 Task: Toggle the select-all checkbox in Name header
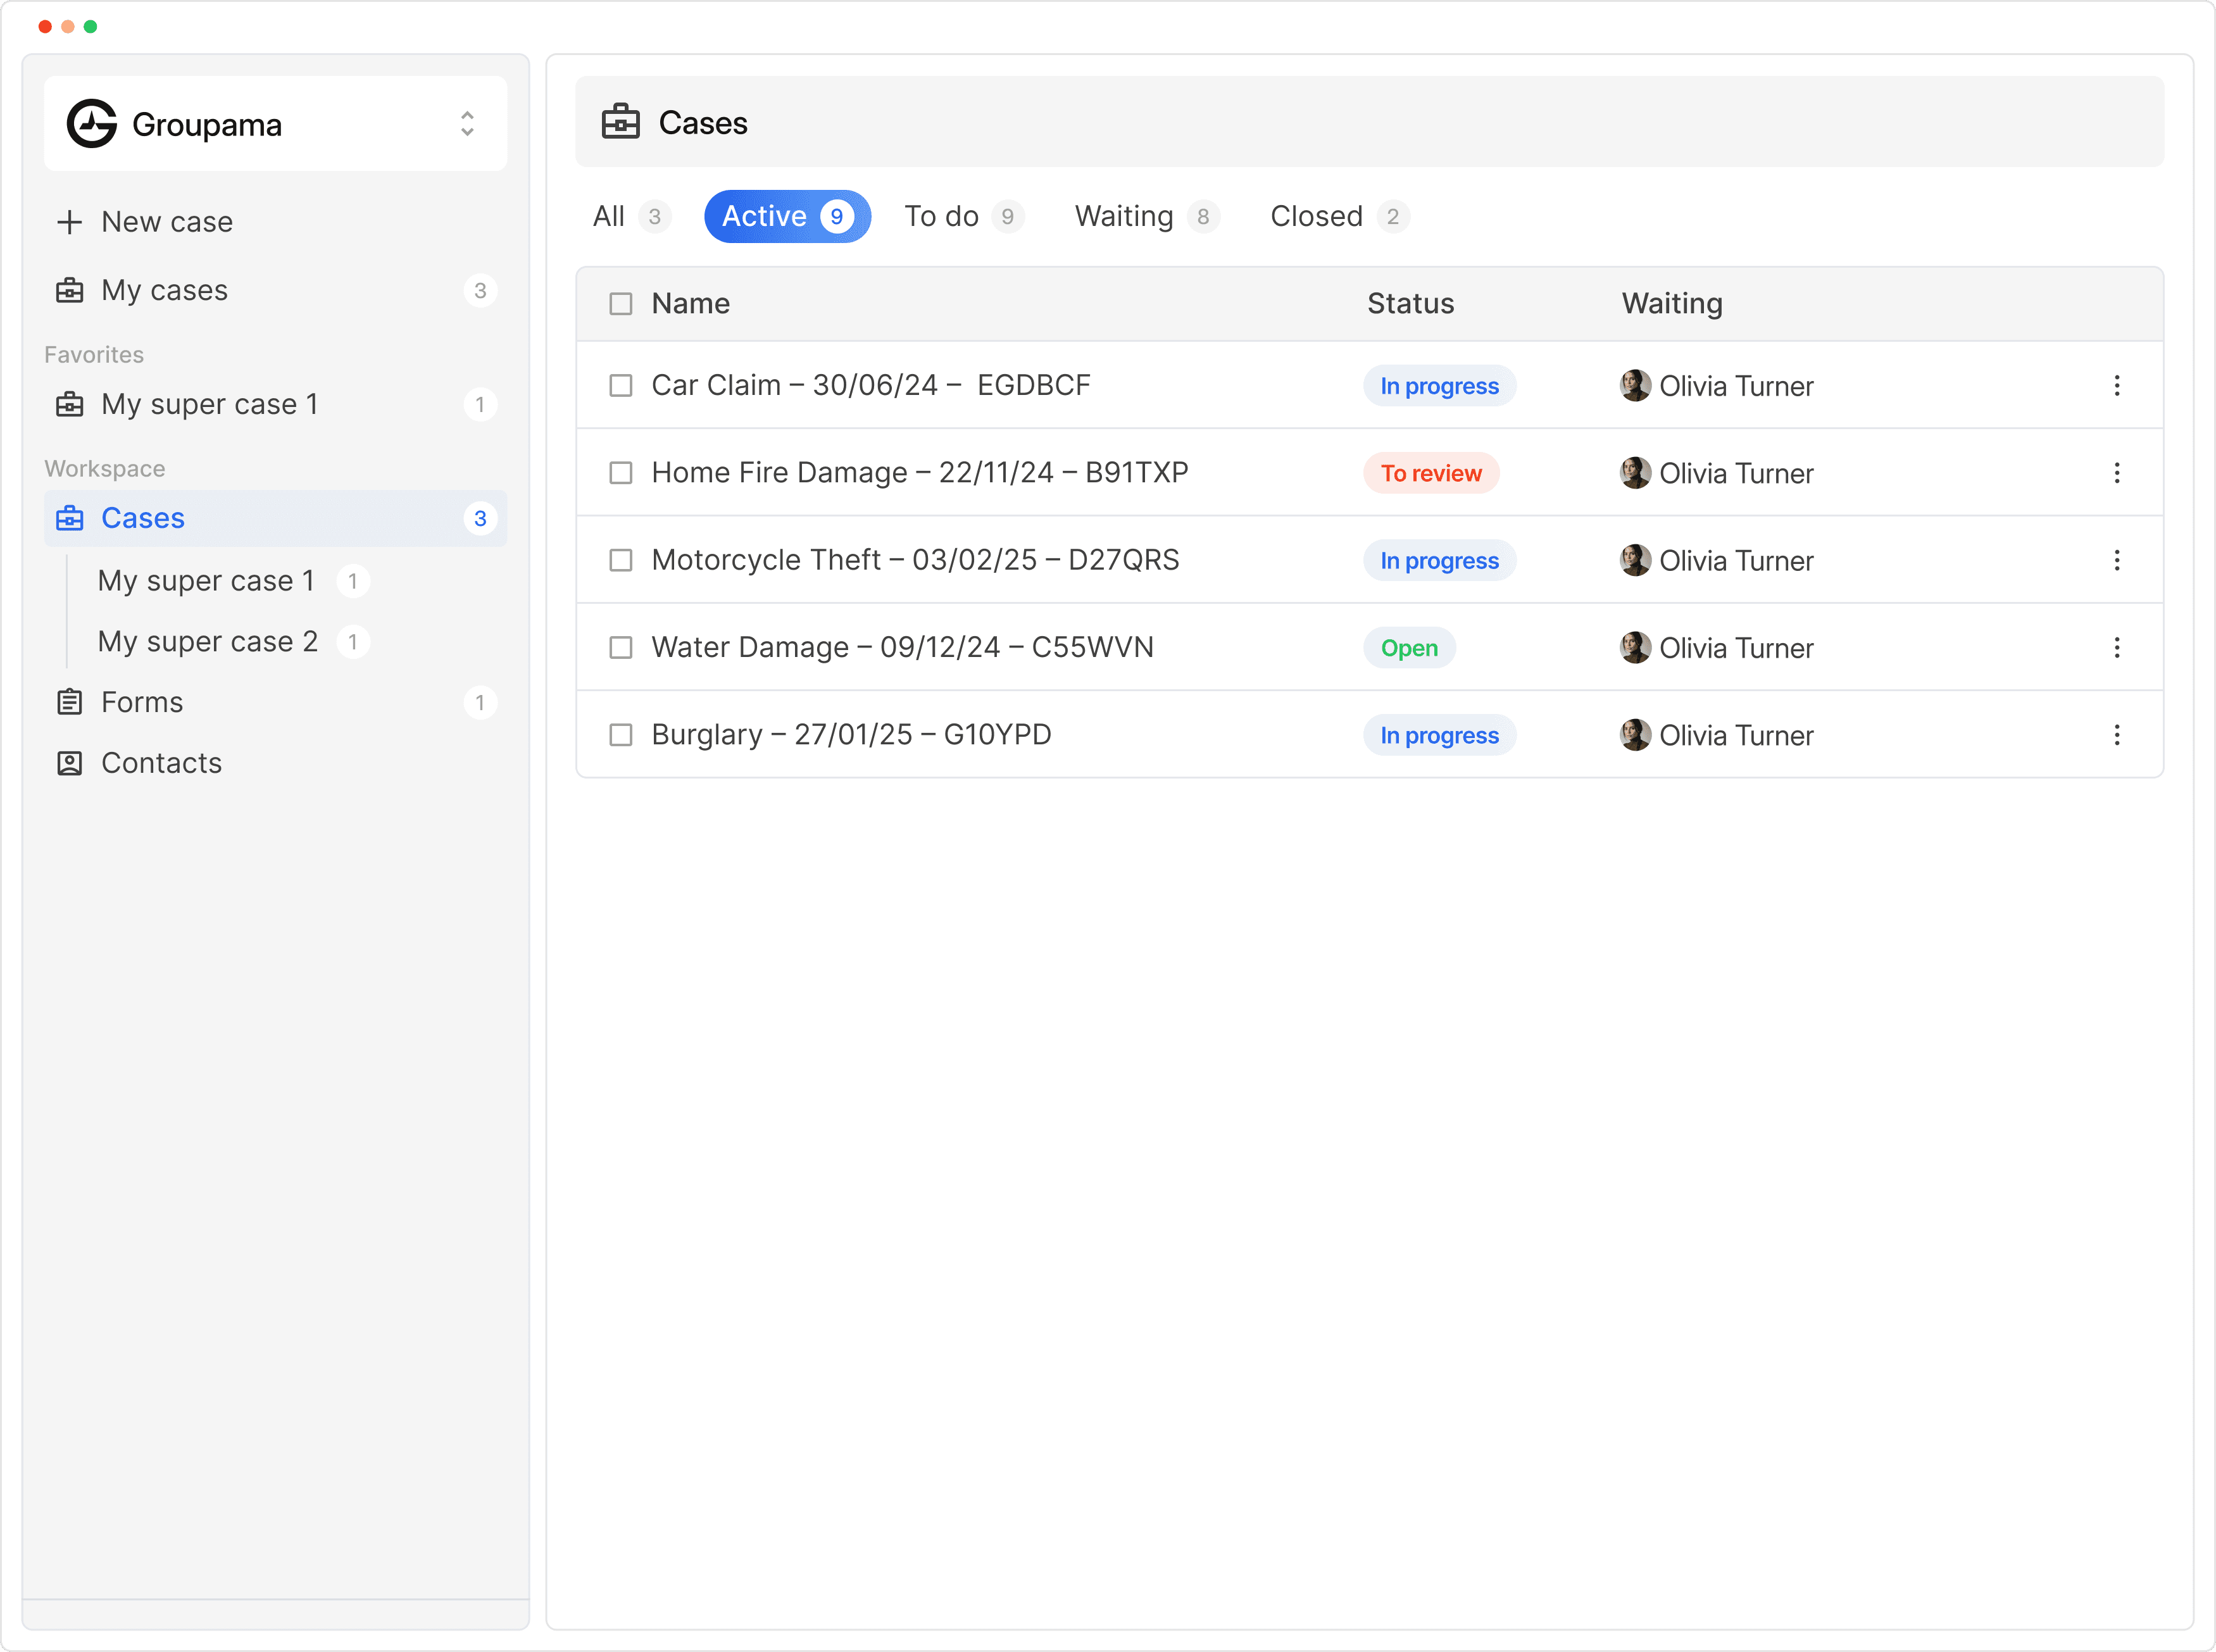click(x=621, y=304)
